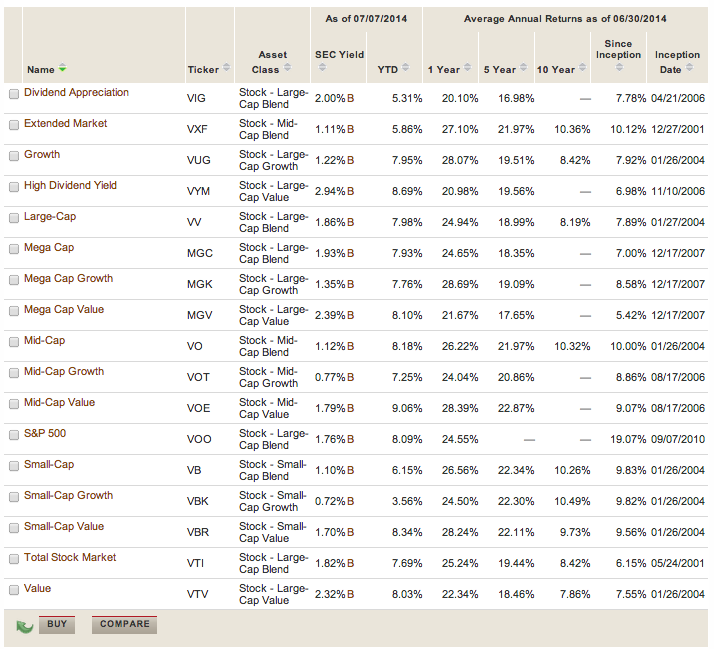Screen dimensions: 714x649
Task: Select the Small-Cap Growth checkbox
Action: pyautogui.click(x=14, y=496)
